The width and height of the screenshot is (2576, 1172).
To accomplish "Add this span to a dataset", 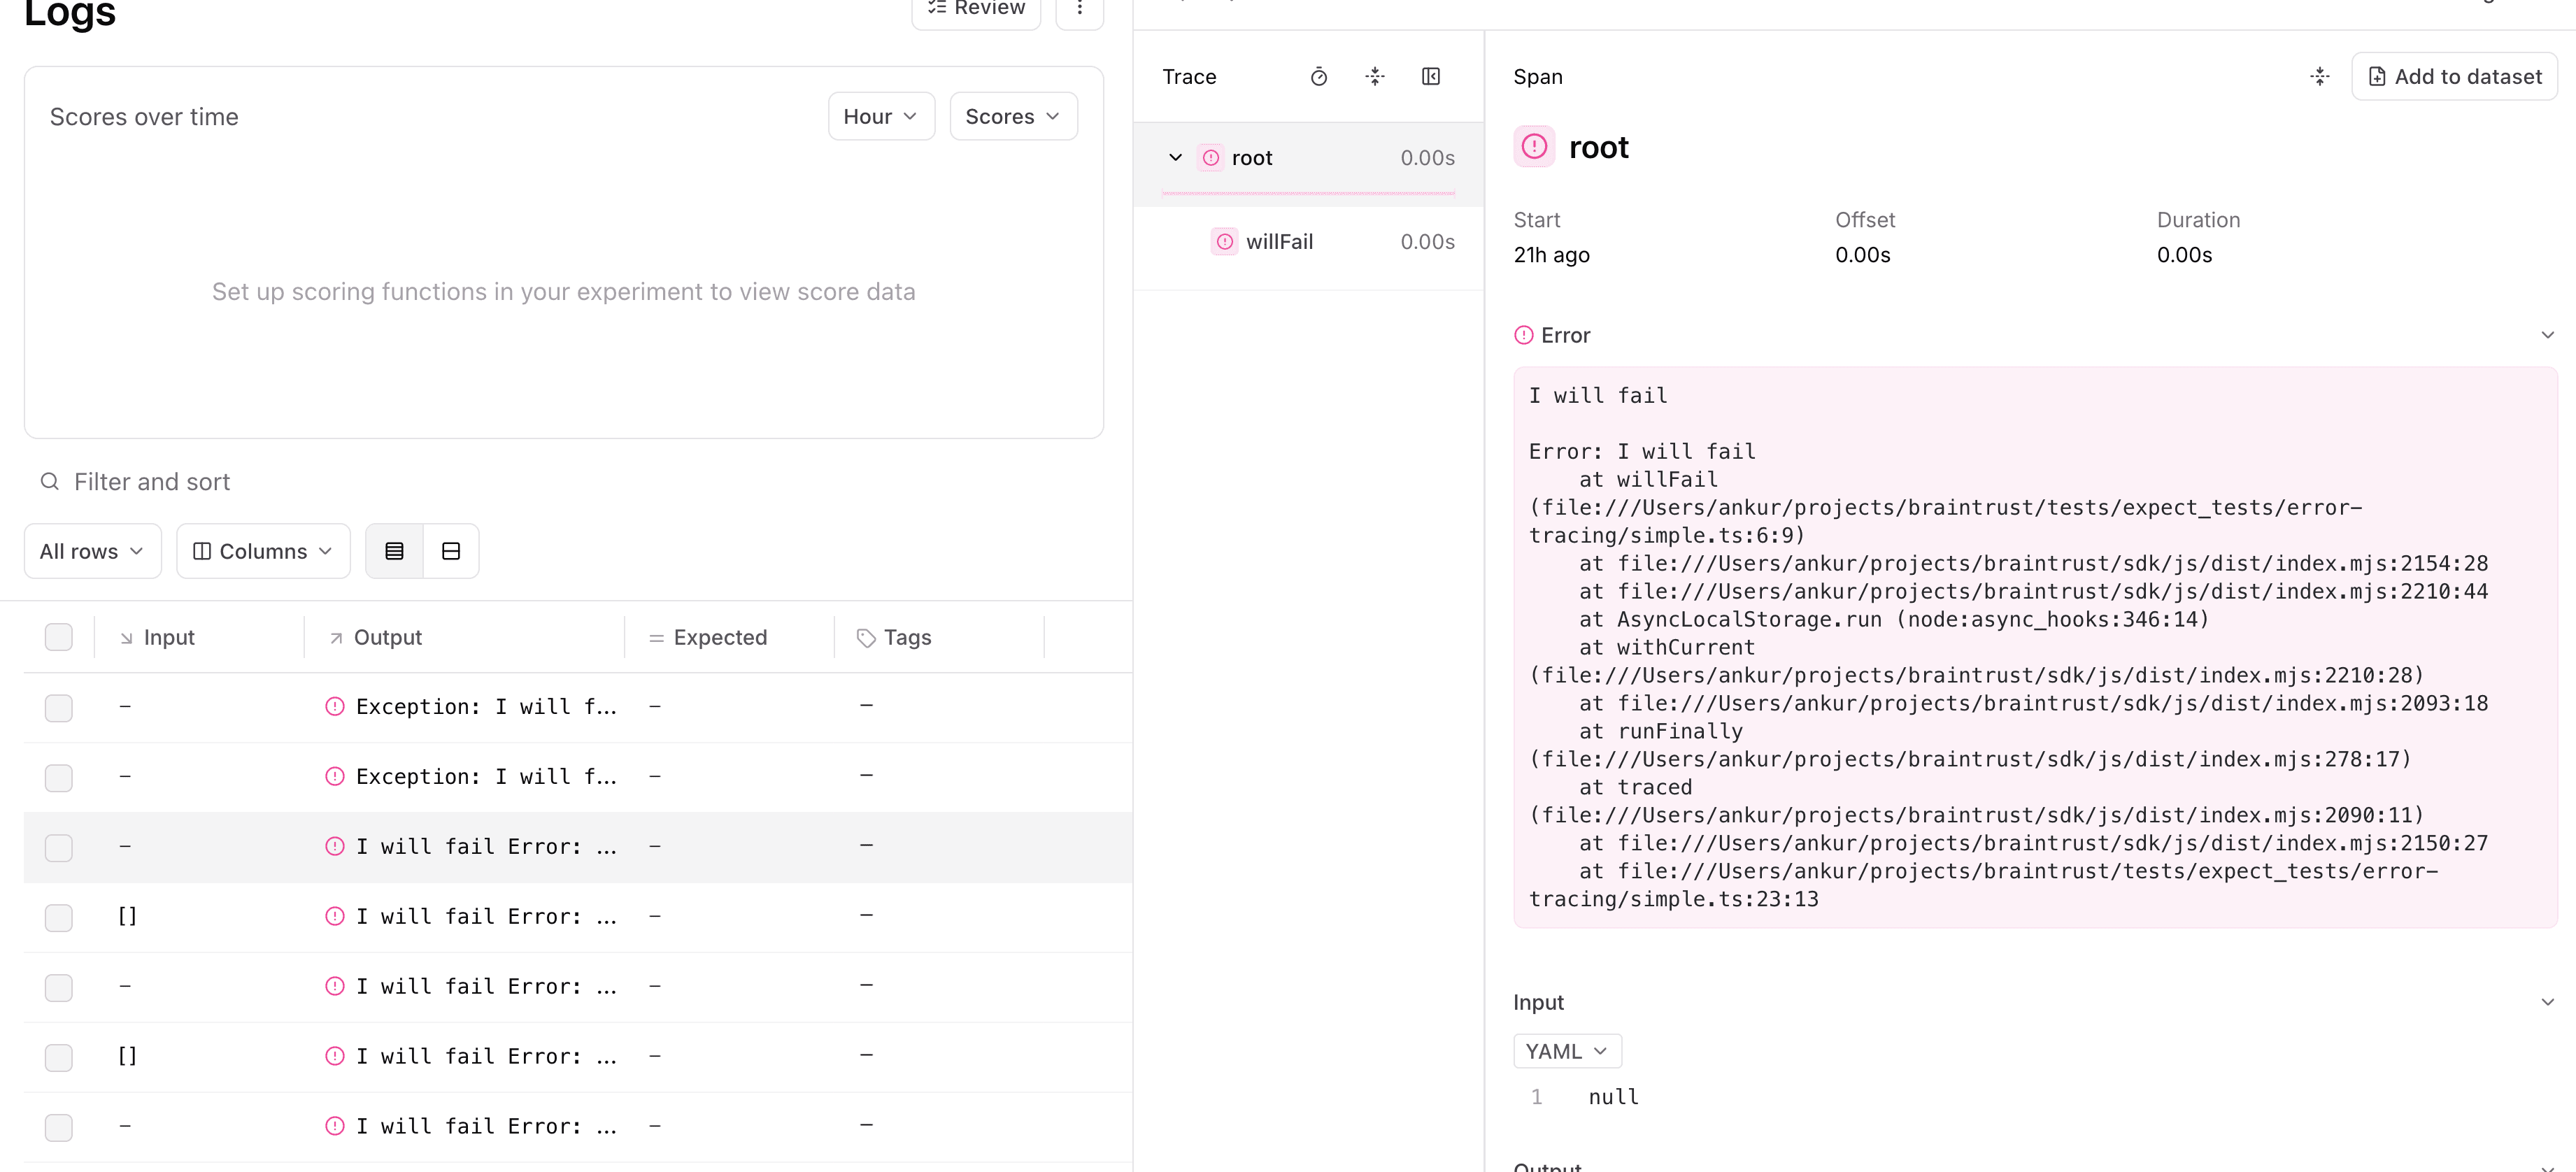I will pos(2454,76).
